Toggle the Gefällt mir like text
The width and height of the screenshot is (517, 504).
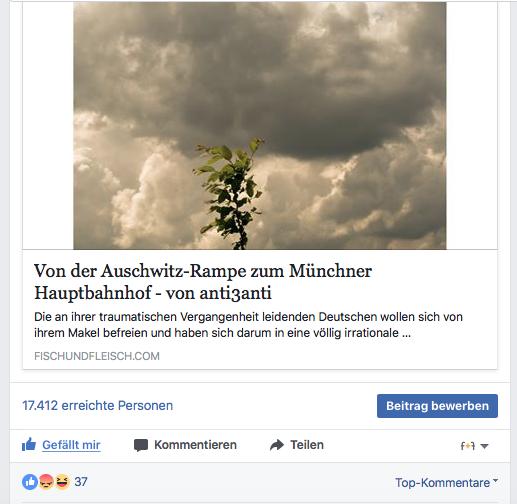[71, 445]
